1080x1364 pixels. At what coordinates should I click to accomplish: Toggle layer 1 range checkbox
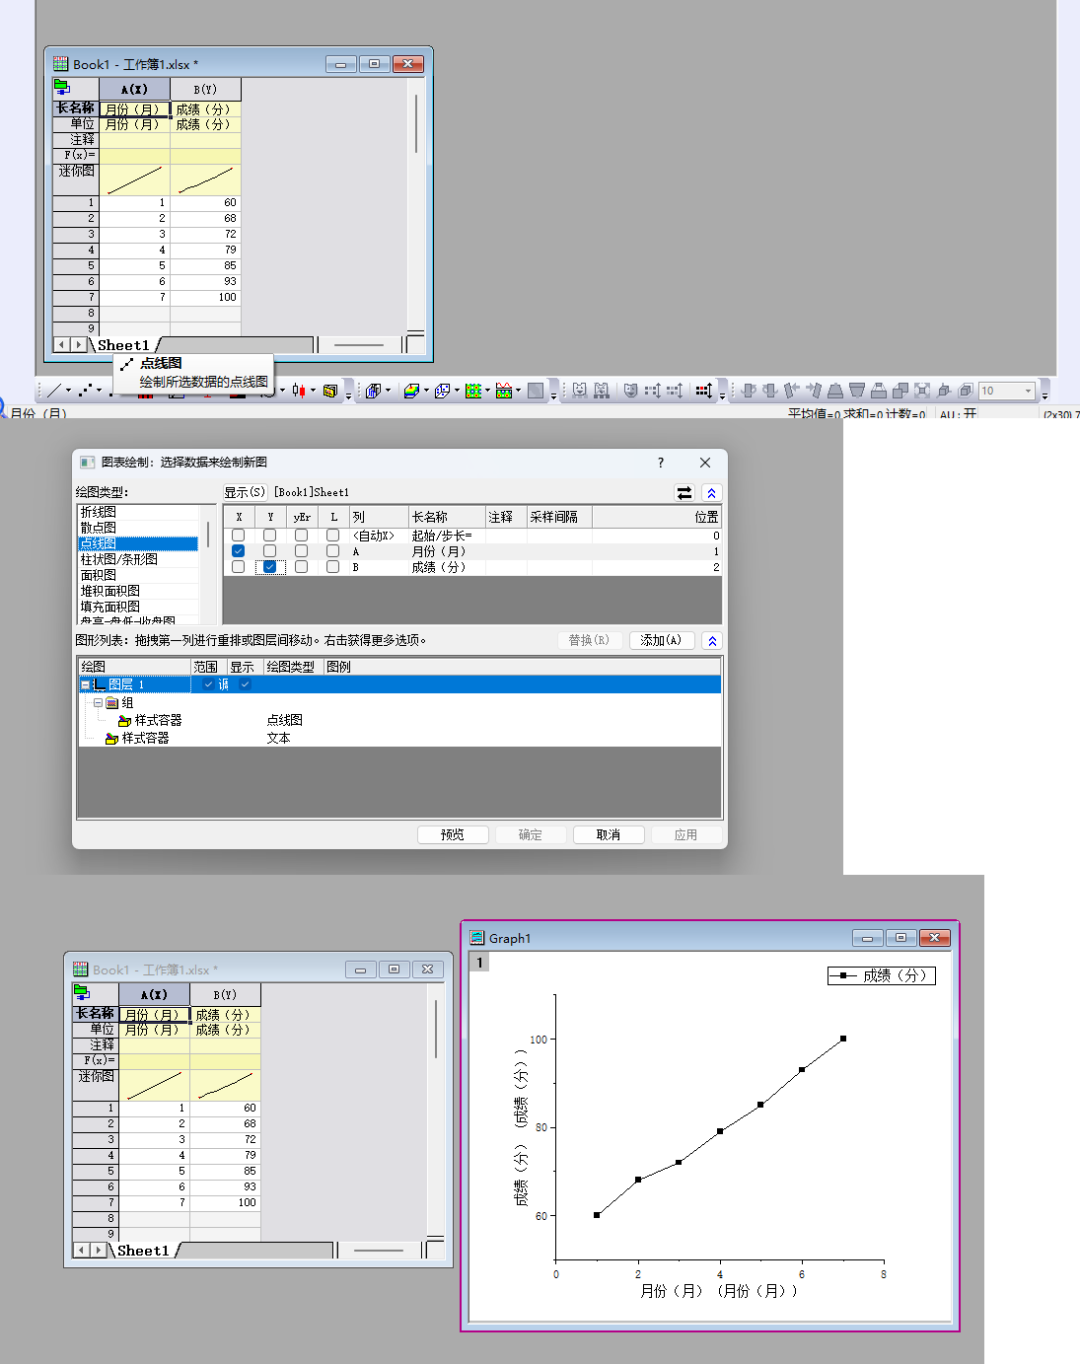point(208,684)
